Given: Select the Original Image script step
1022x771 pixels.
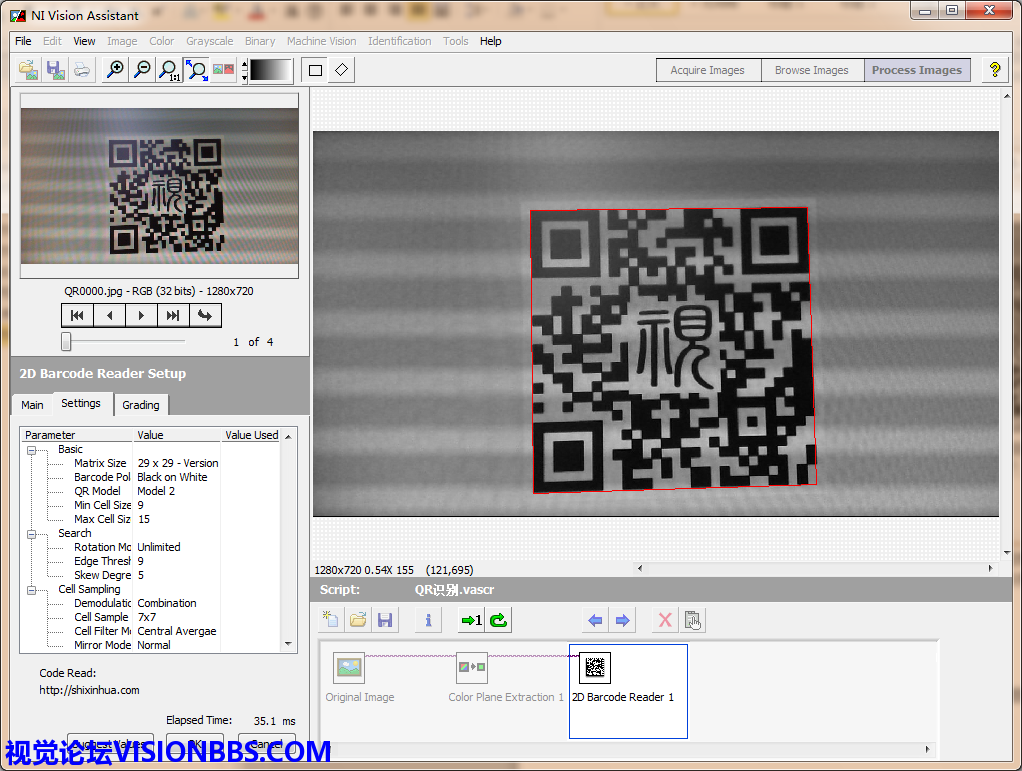Looking at the screenshot, I should pyautogui.click(x=350, y=669).
